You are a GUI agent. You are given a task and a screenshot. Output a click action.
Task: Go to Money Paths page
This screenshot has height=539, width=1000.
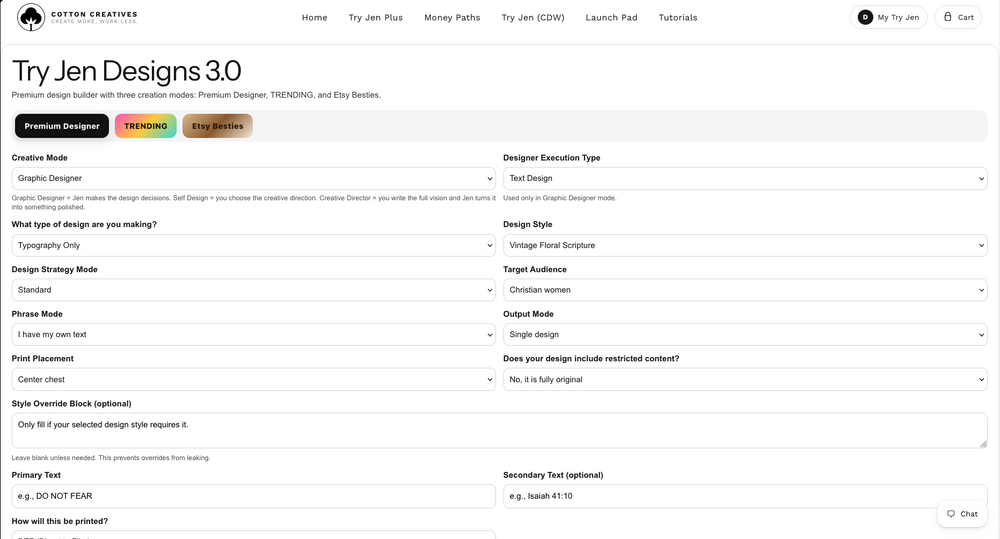pos(452,18)
